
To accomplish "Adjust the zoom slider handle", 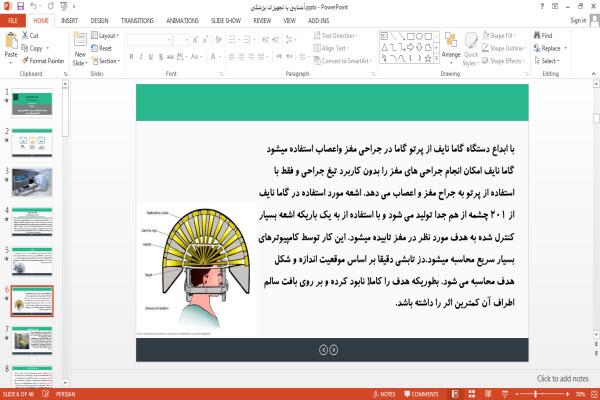I will (x=535, y=394).
